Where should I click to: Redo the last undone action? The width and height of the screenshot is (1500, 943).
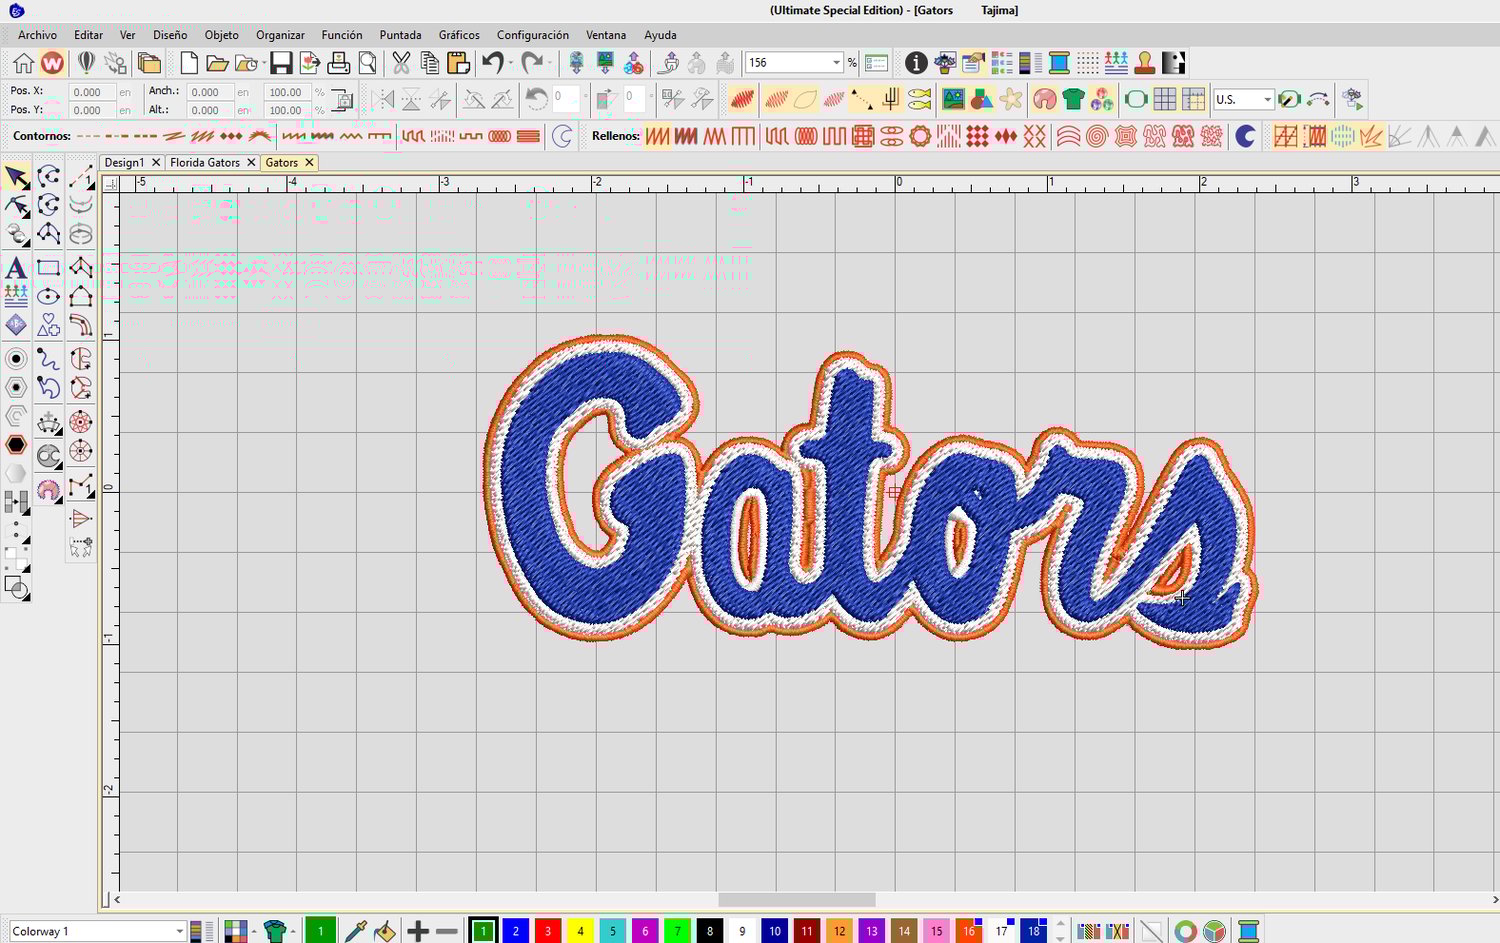[x=531, y=63]
